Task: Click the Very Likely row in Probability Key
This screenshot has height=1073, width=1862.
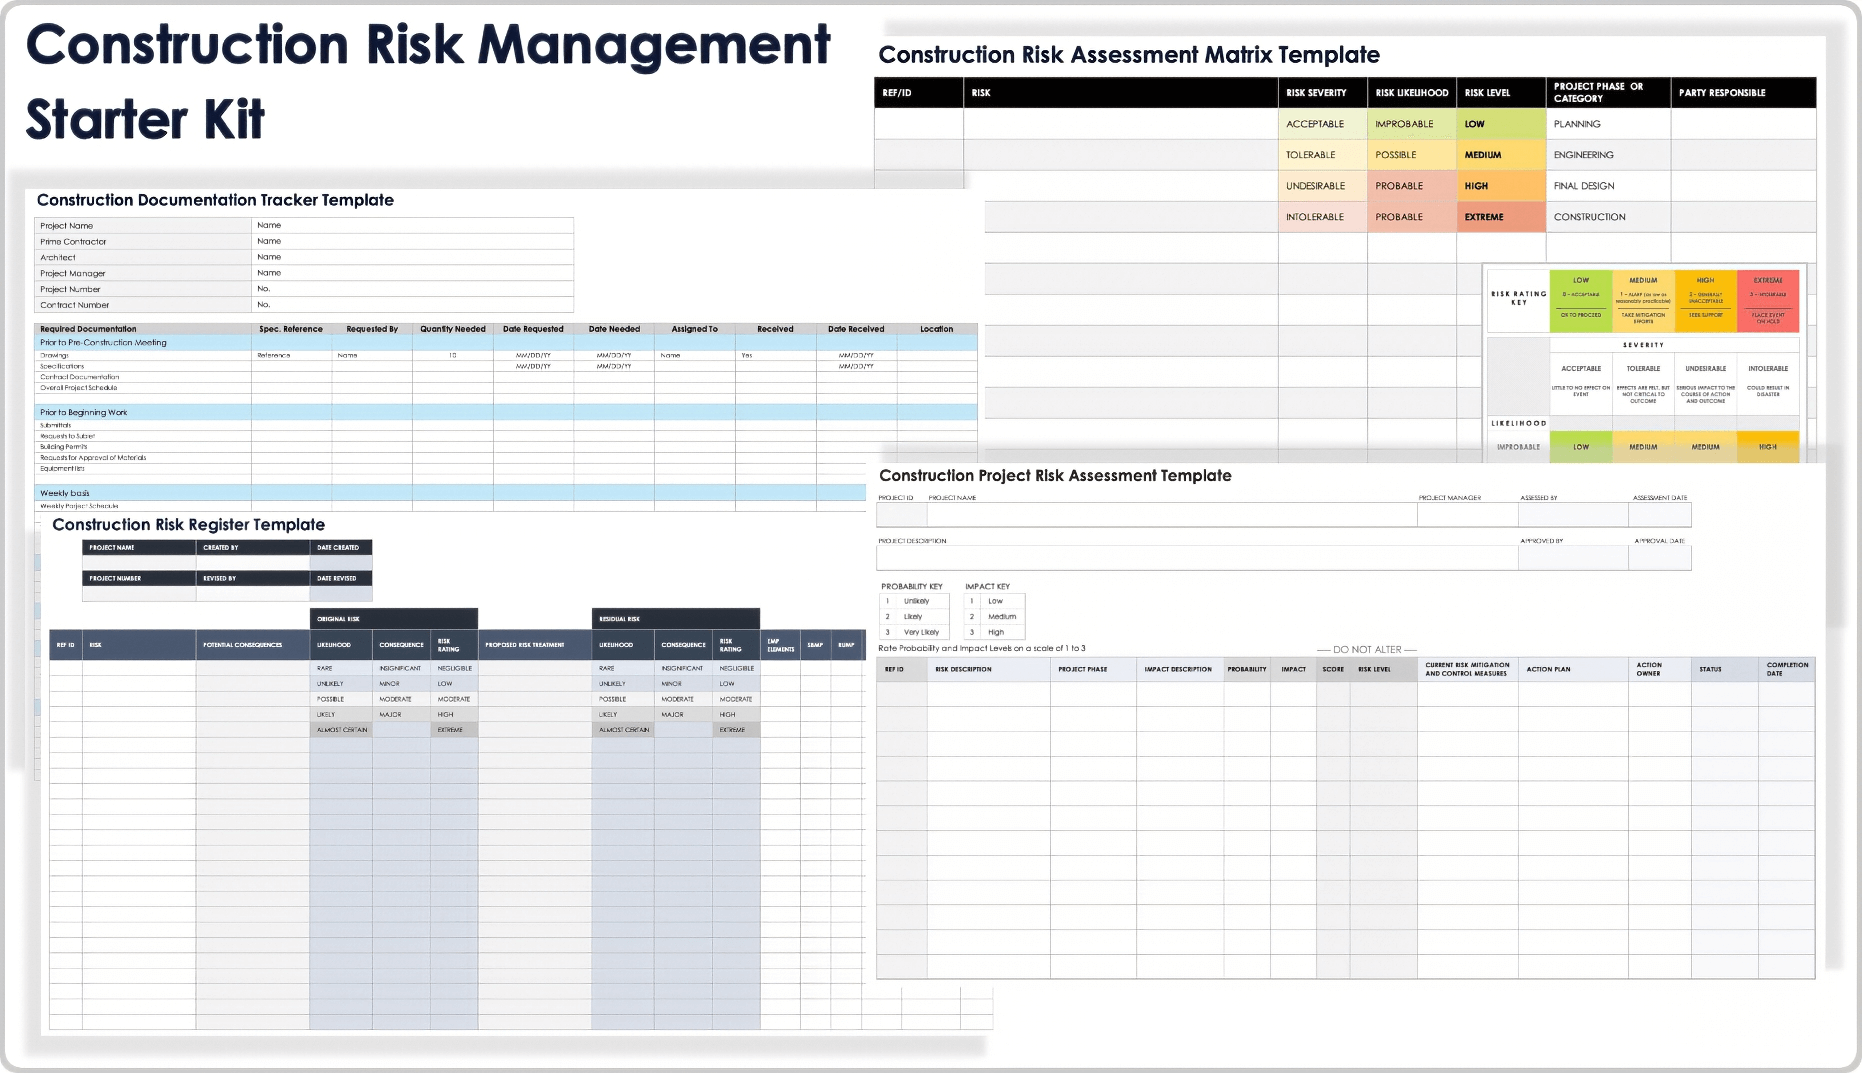Action: pos(917,631)
